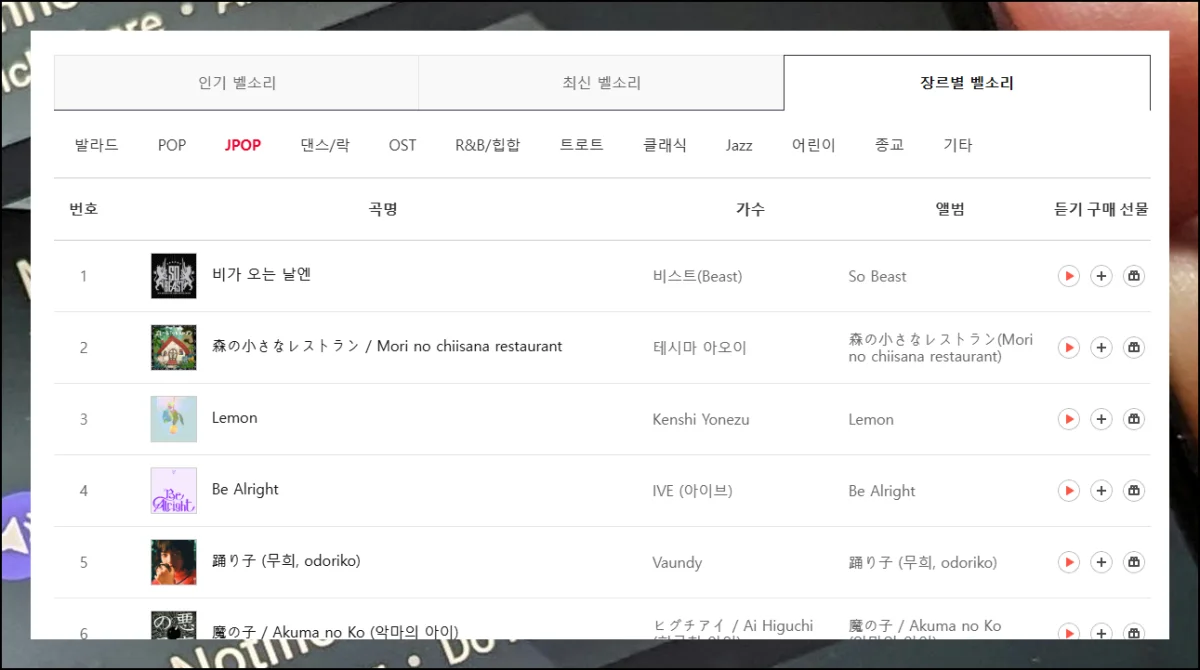Play Mori no chiisana restaurant preview
The image size is (1200, 670).
(x=1068, y=348)
